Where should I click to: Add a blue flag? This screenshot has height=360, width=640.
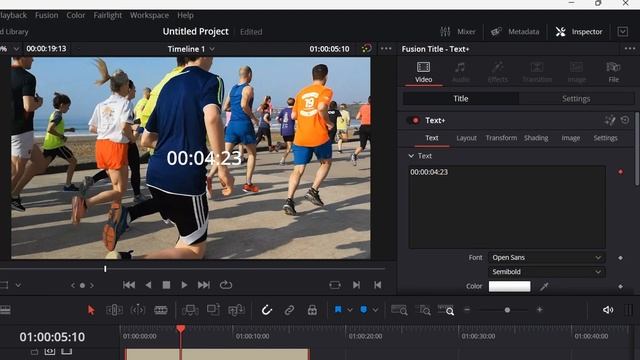point(338,310)
